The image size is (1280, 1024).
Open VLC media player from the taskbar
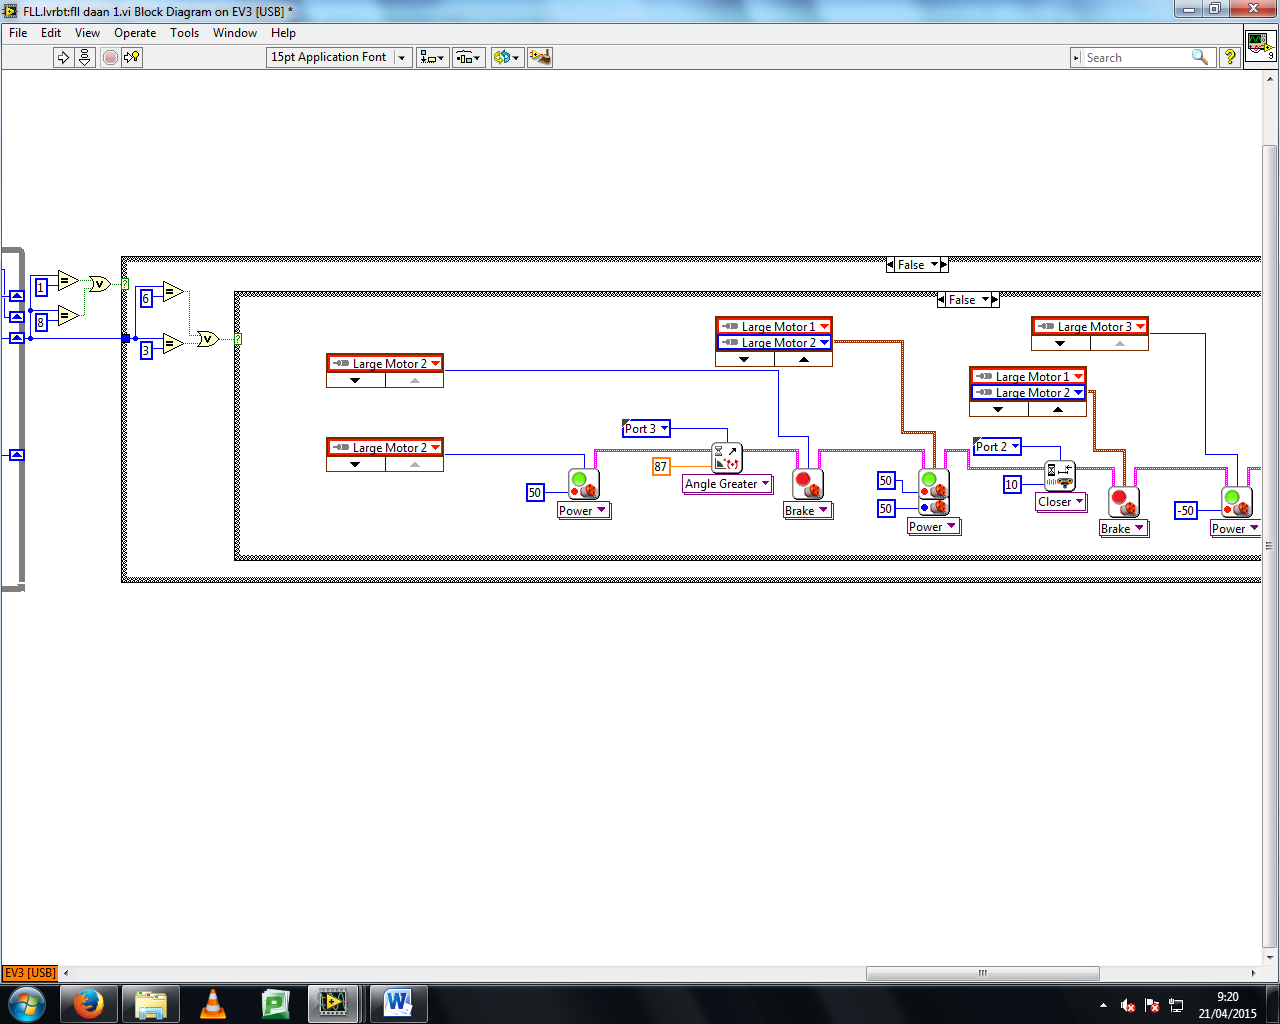coord(213,1003)
